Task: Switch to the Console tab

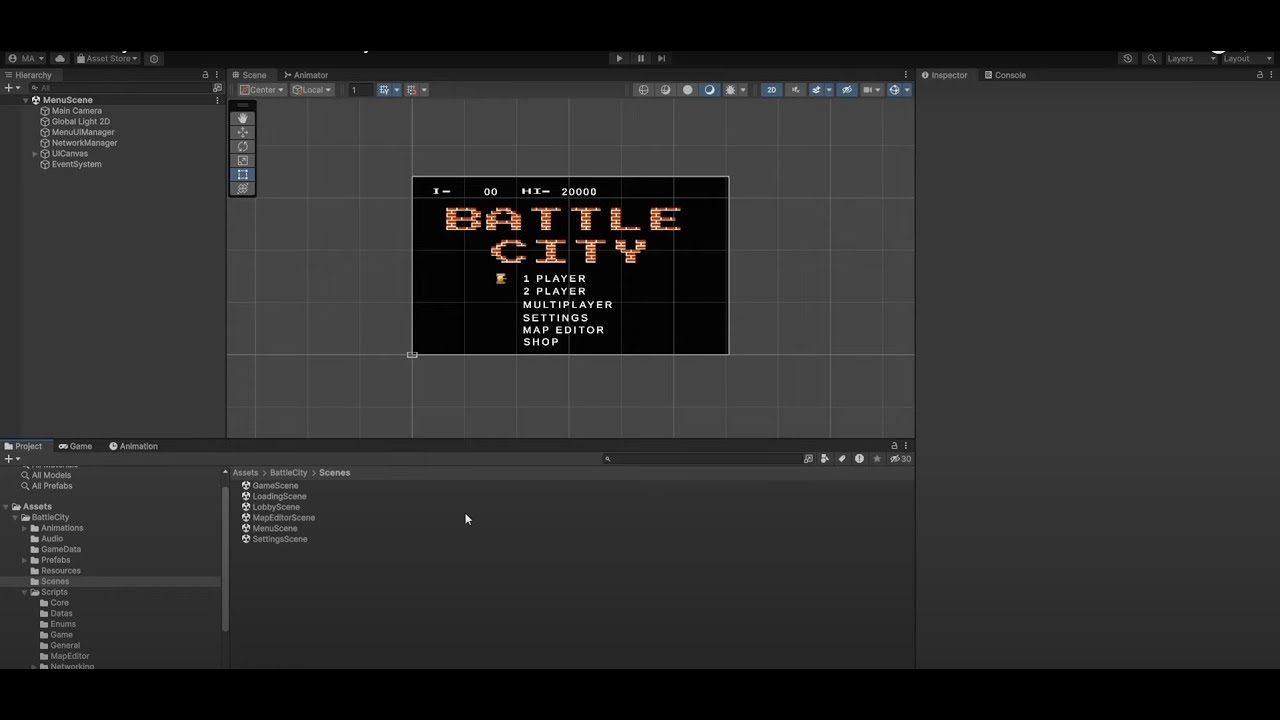Action: click(x=1005, y=75)
